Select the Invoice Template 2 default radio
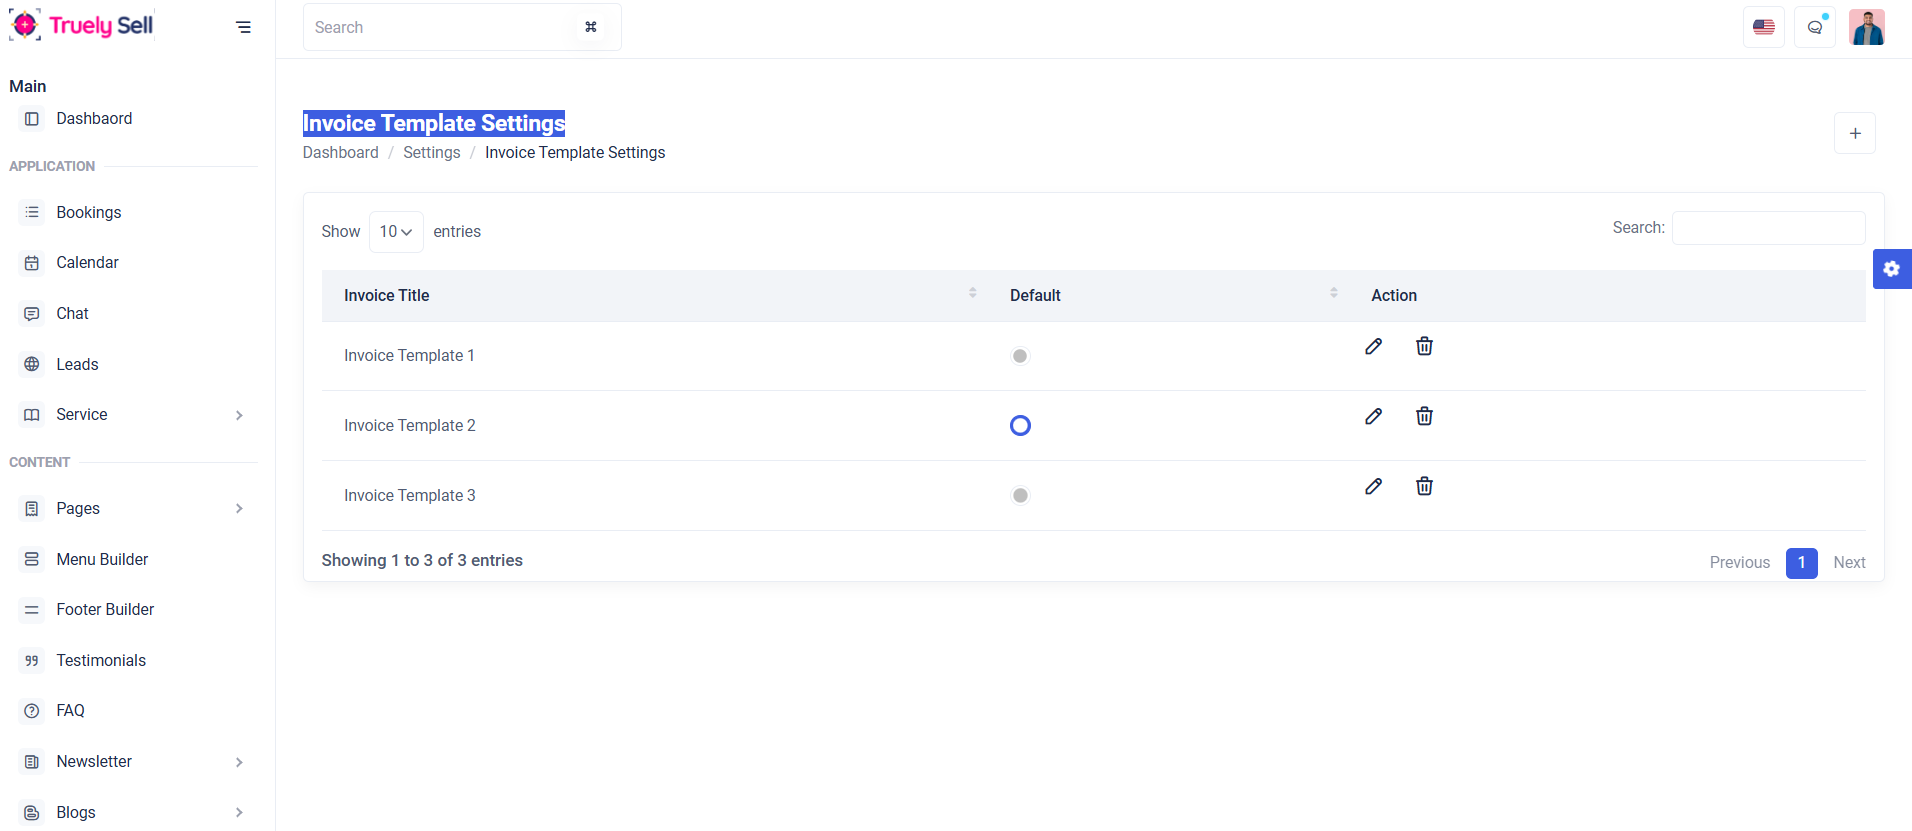 (1019, 426)
